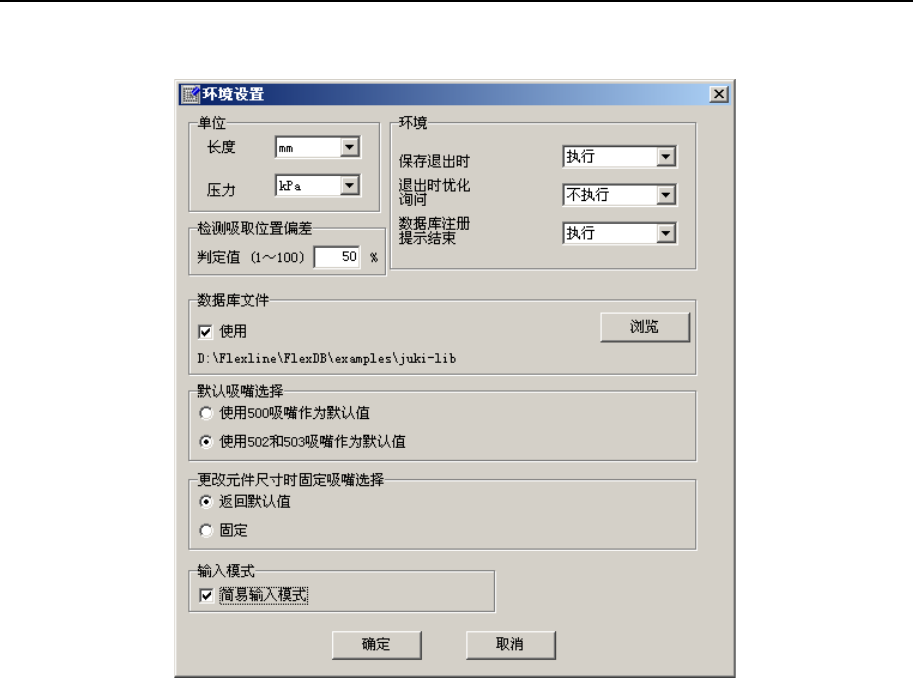The width and height of the screenshot is (913, 678).
Task: Open the 压力 kPa dropdown
Action: coord(349,185)
